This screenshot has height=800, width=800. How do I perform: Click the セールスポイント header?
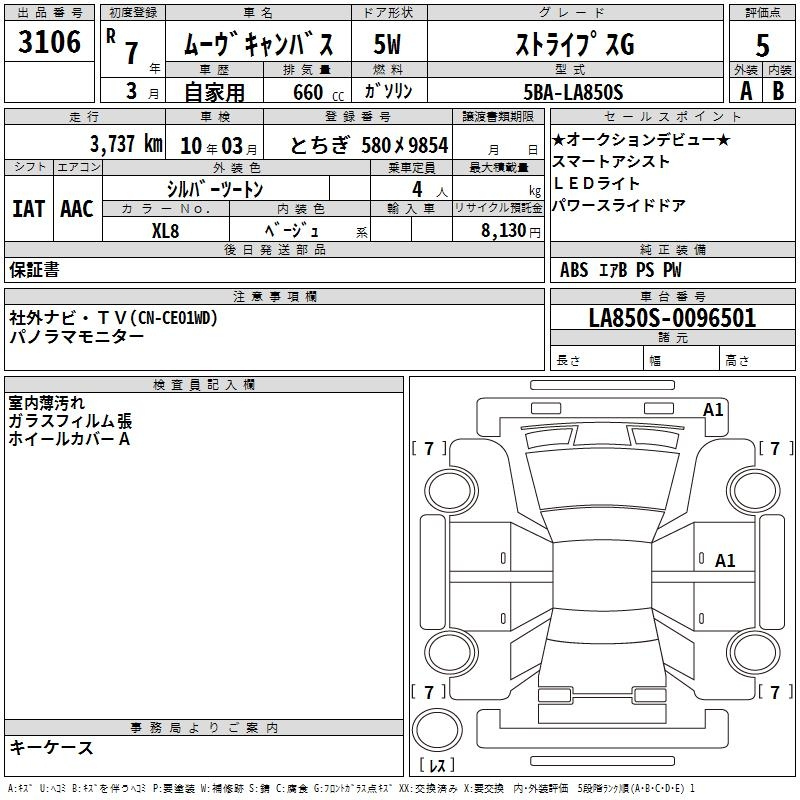pyautogui.click(x=672, y=117)
